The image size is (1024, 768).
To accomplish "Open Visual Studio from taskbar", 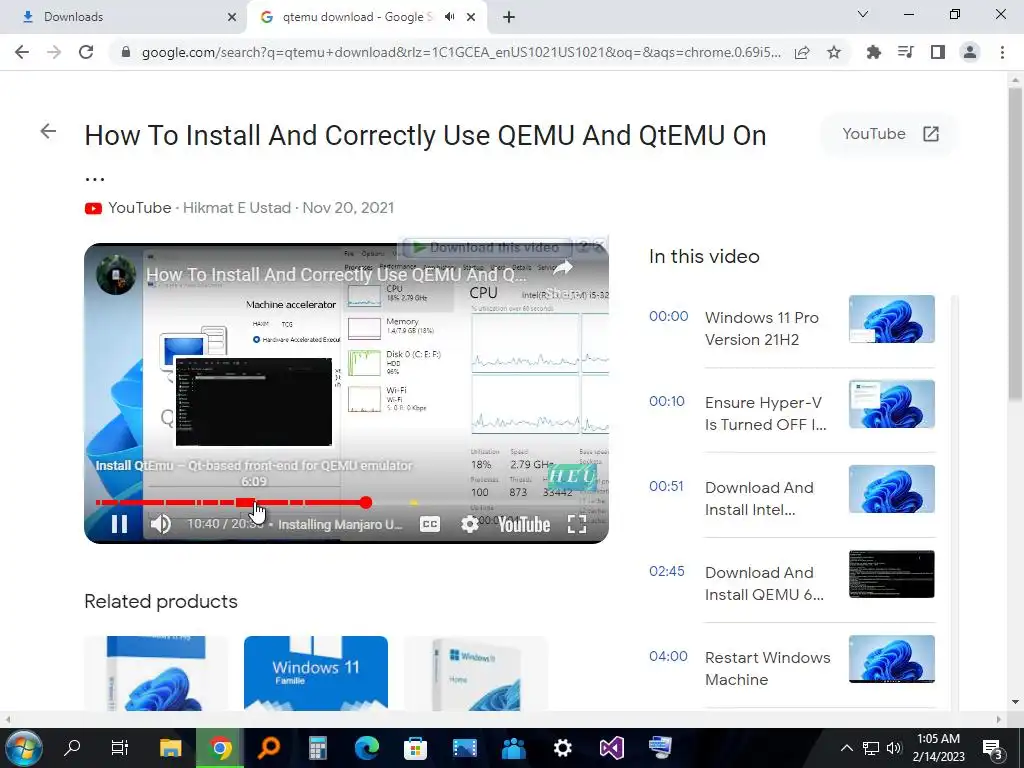I will 612,748.
